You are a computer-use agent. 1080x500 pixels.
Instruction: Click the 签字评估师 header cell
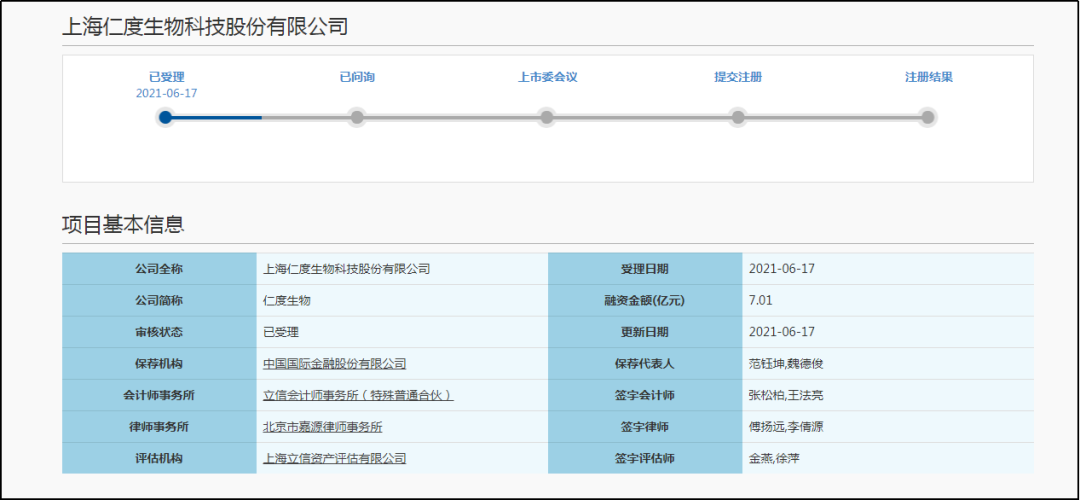point(645,458)
